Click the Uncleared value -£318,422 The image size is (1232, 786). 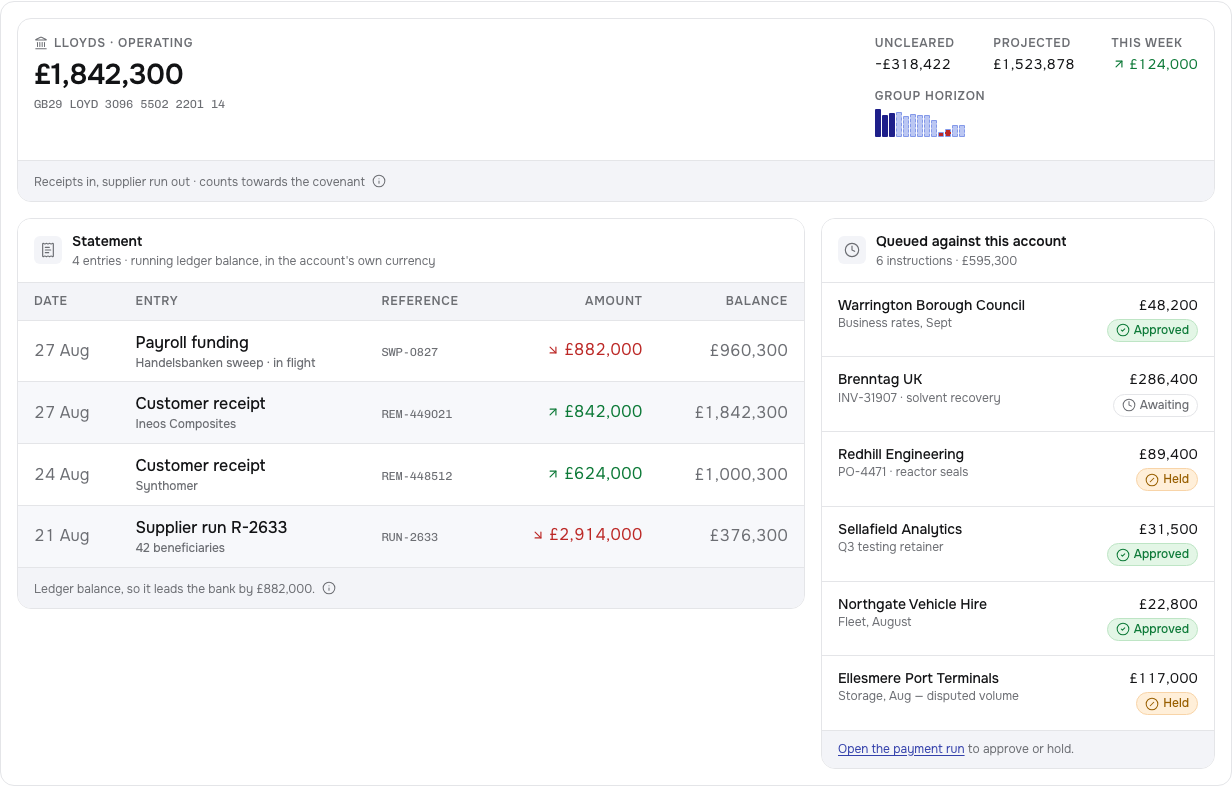click(x=913, y=64)
